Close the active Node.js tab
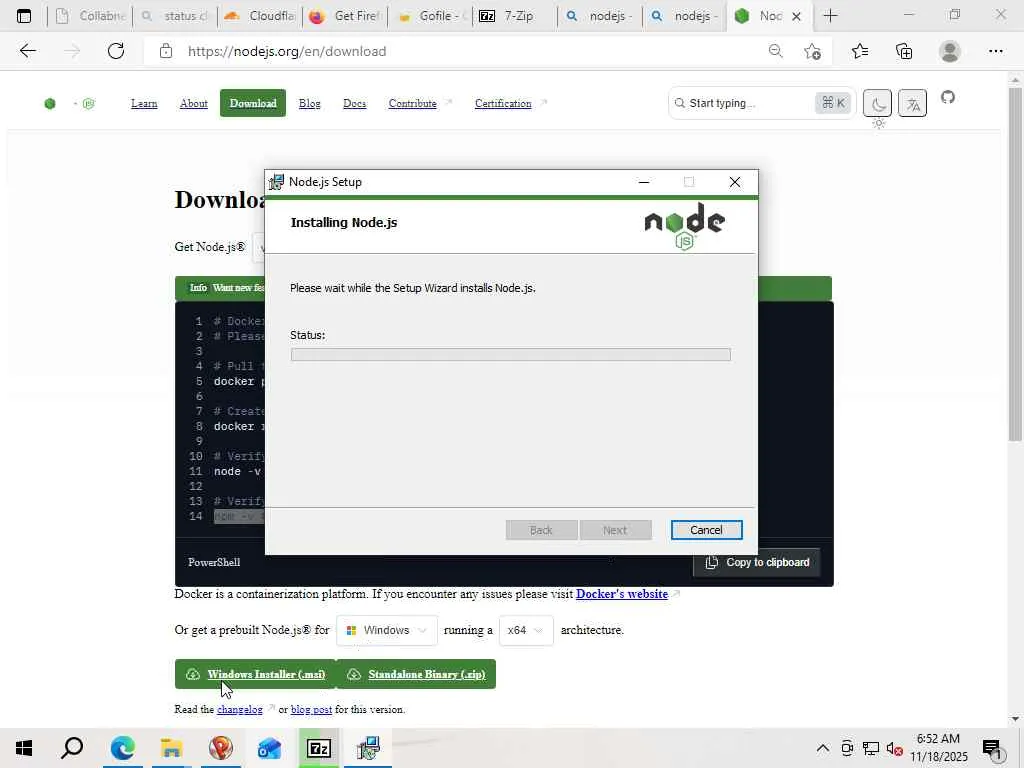 pyautogui.click(x=796, y=16)
